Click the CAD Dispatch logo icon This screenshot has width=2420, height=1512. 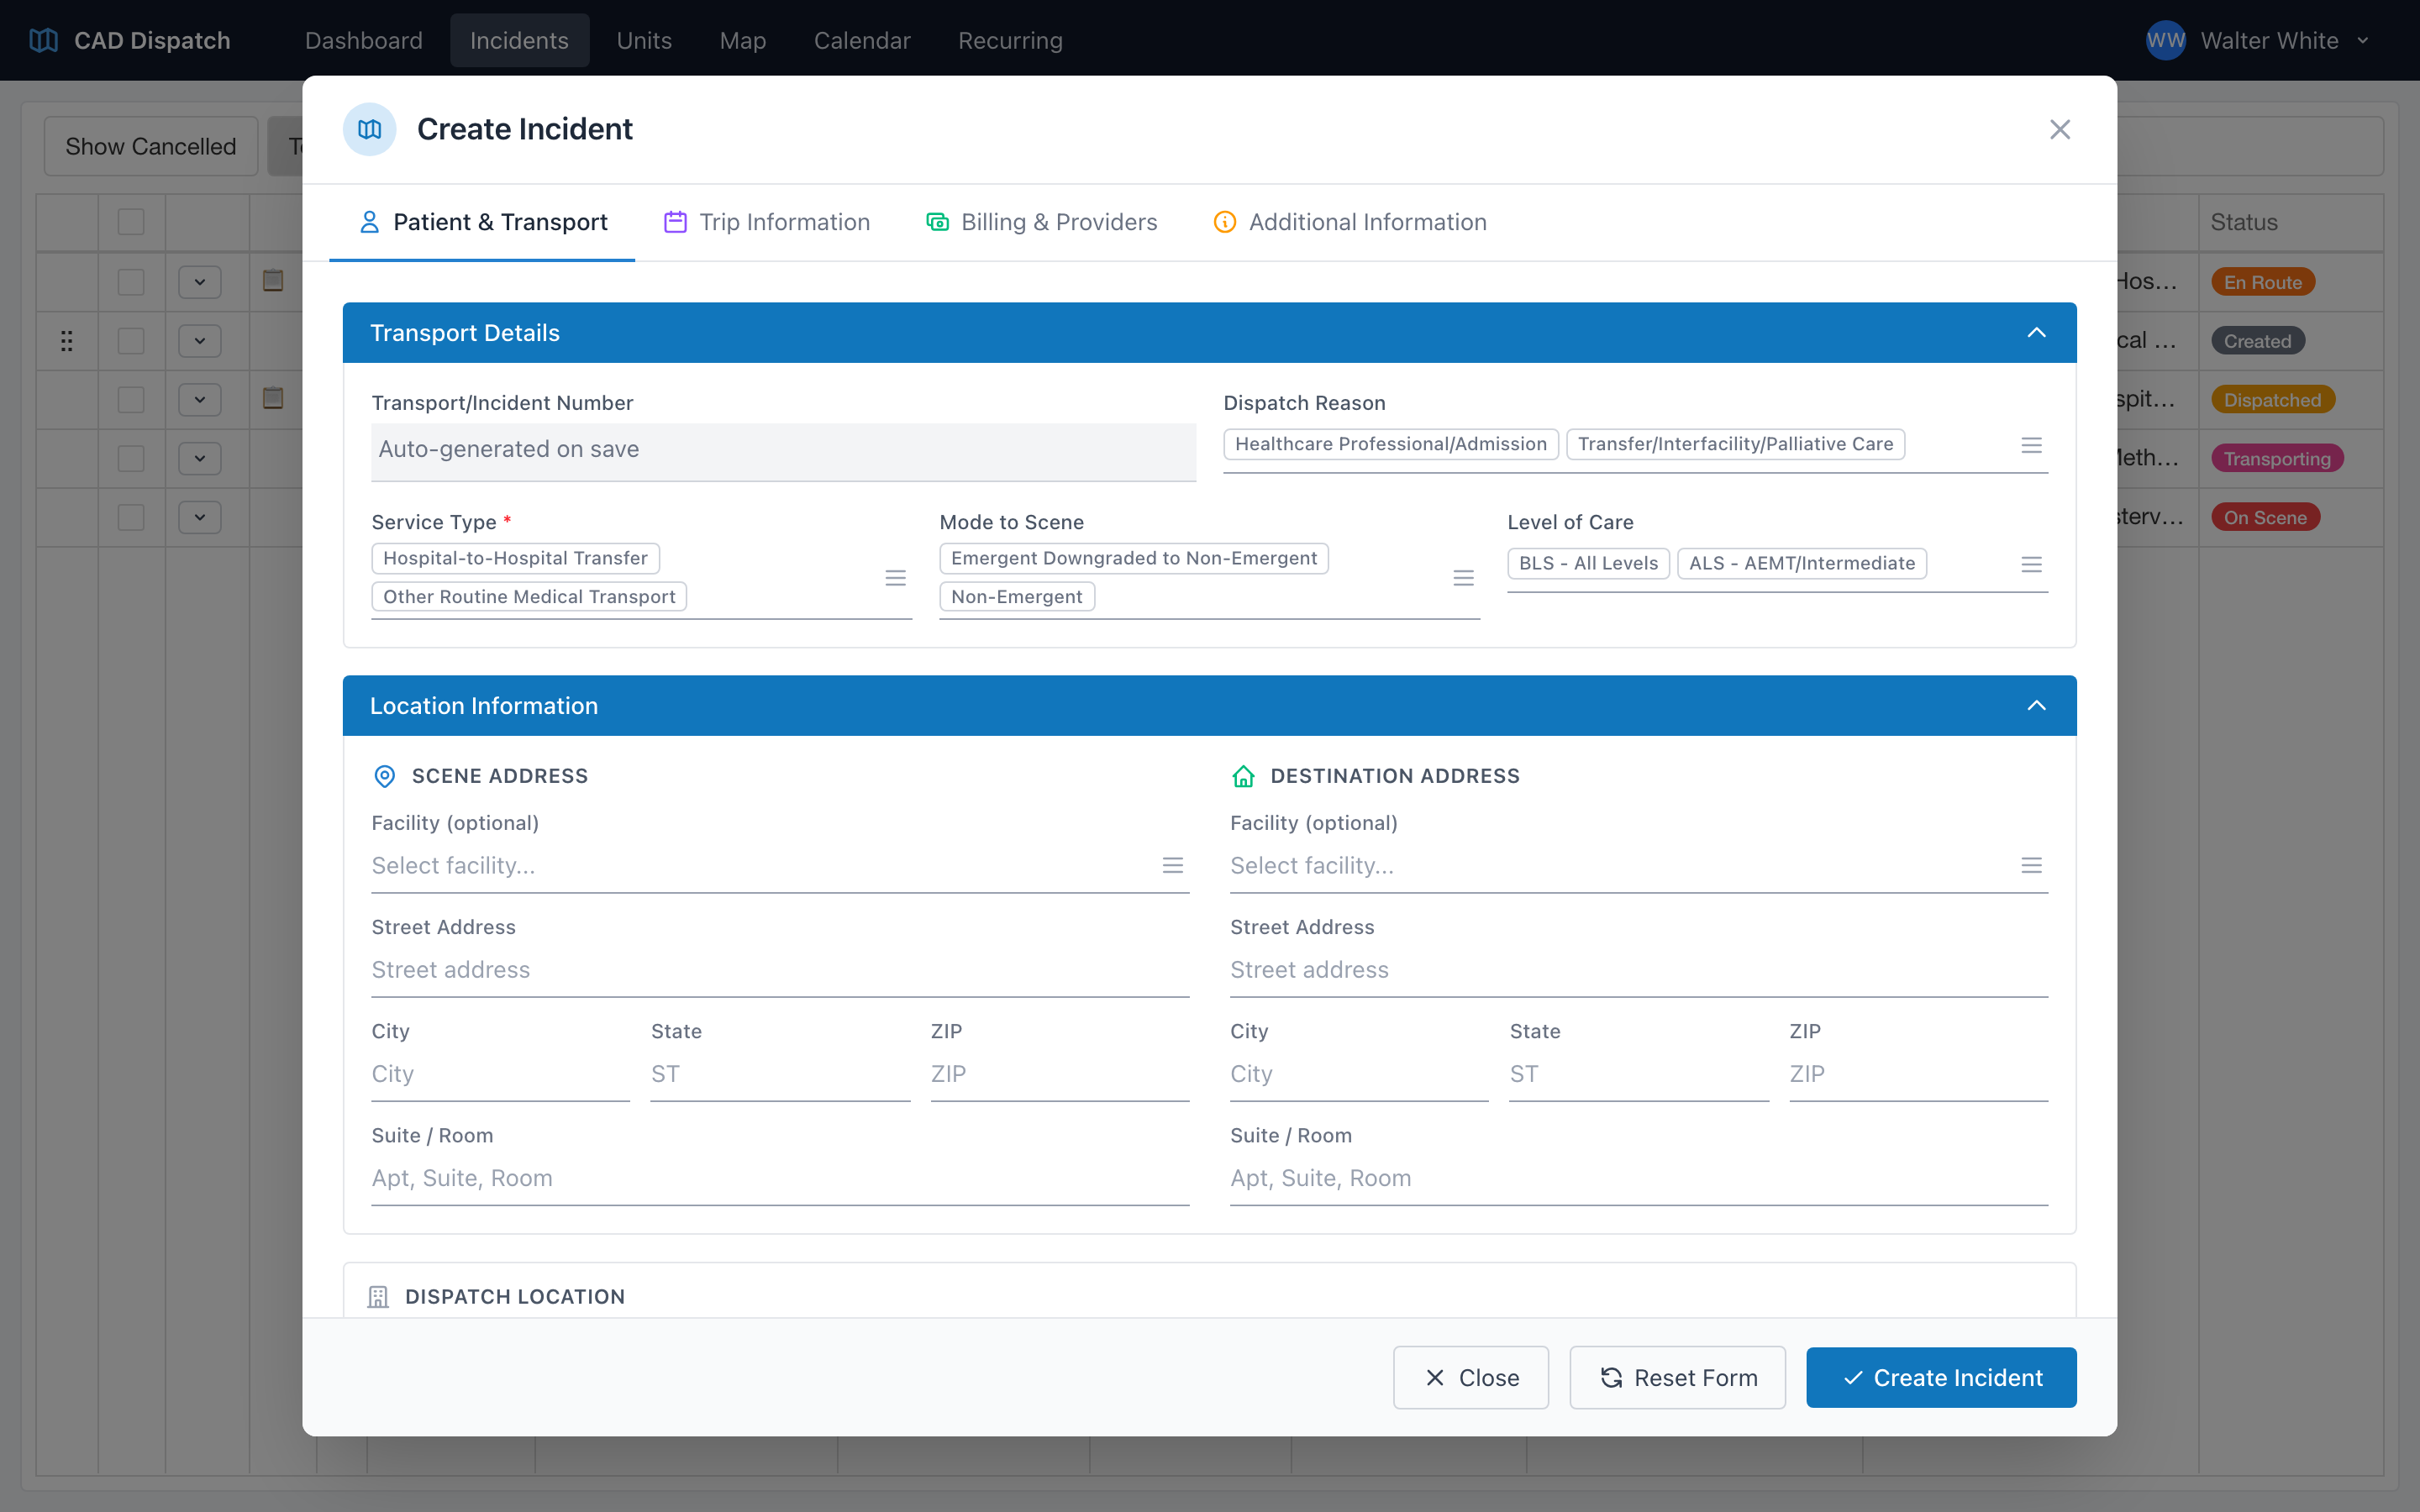click(x=43, y=40)
